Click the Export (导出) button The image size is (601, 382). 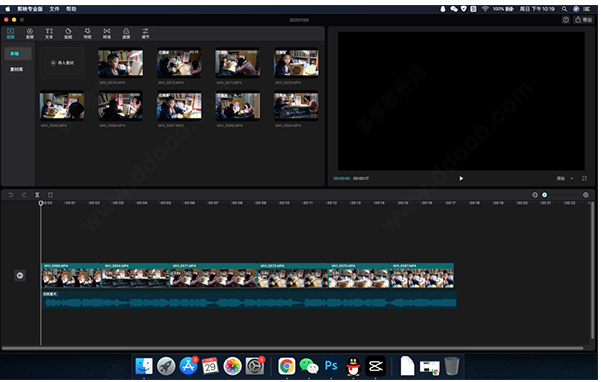(x=583, y=20)
